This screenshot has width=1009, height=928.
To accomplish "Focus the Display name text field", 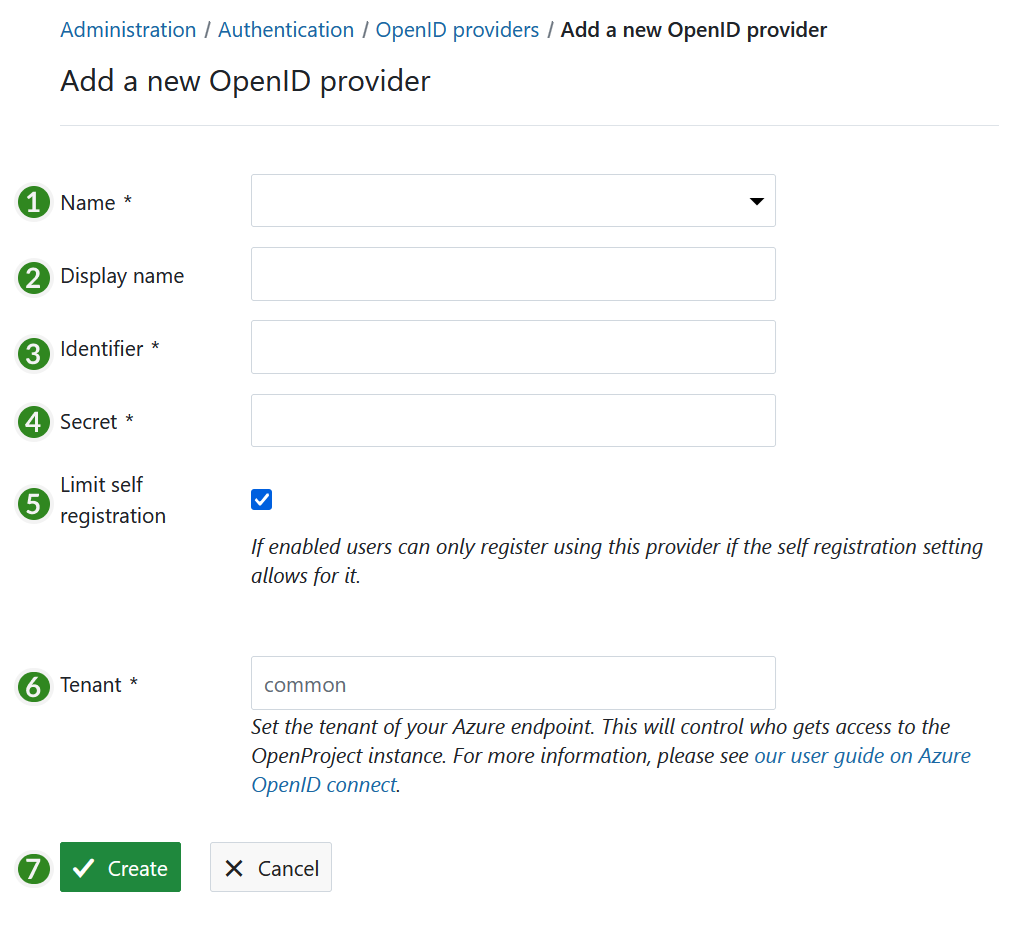I will 513,274.
